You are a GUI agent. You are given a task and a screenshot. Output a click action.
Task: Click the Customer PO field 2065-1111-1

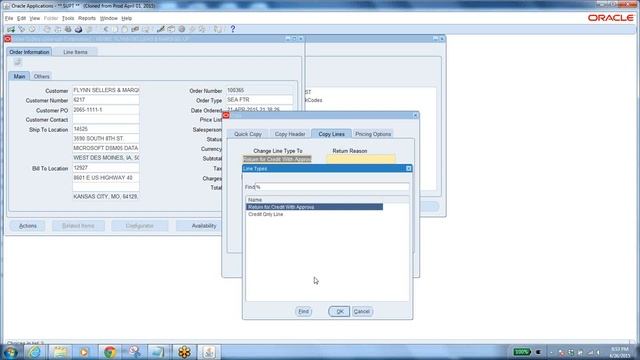point(106,110)
